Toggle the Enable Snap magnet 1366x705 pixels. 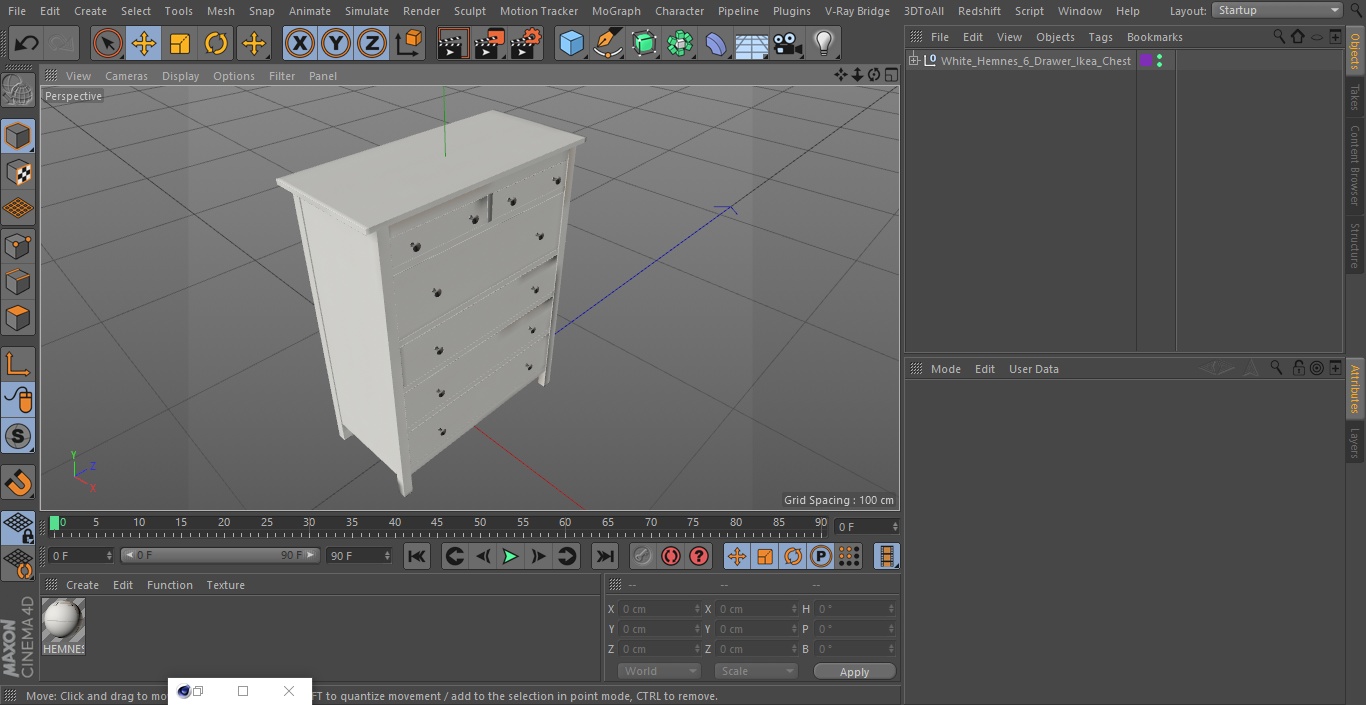[x=18, y=483]
